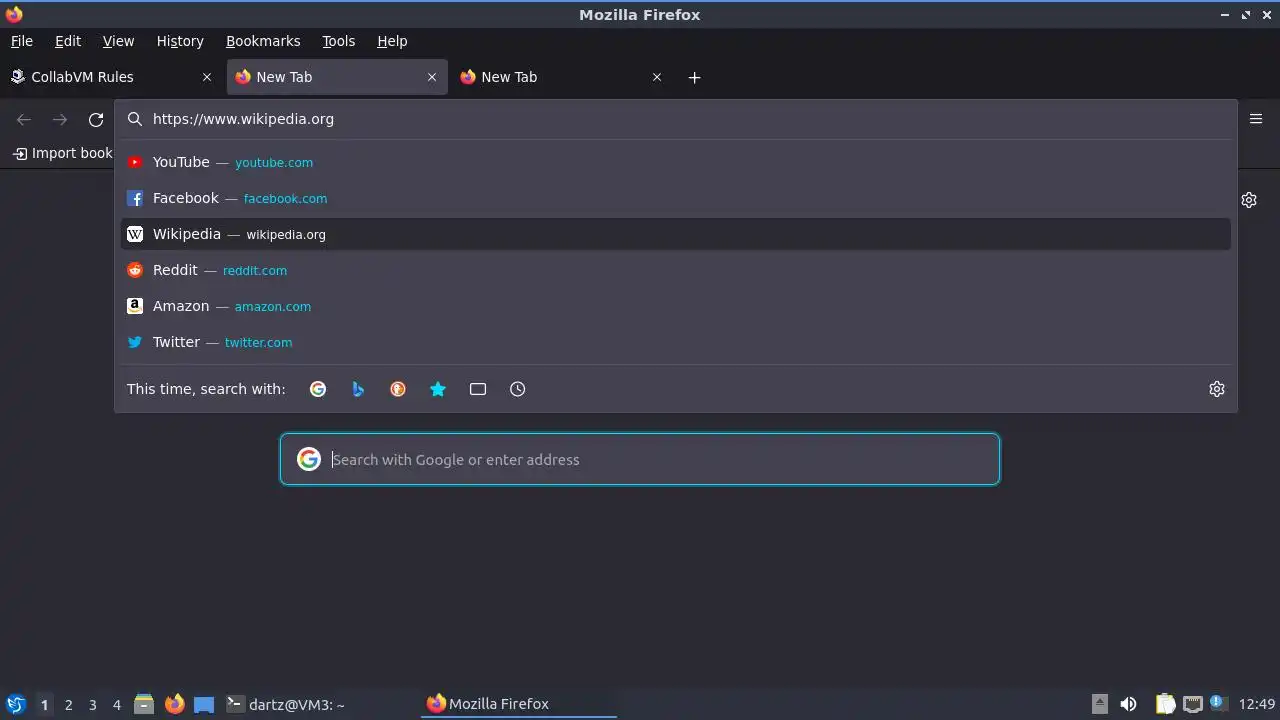The image size is (1280, 720).
Task: Open search settings gear in dropdown
Action: [1217, 389]
